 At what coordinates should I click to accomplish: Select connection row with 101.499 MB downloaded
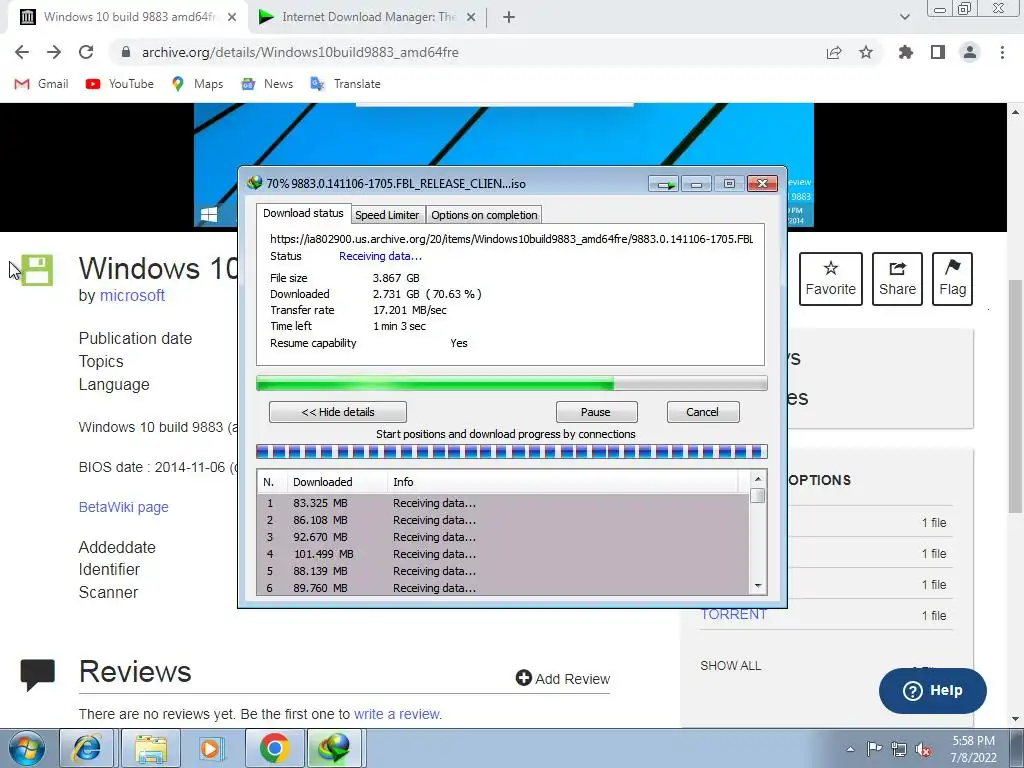(503, 554)
